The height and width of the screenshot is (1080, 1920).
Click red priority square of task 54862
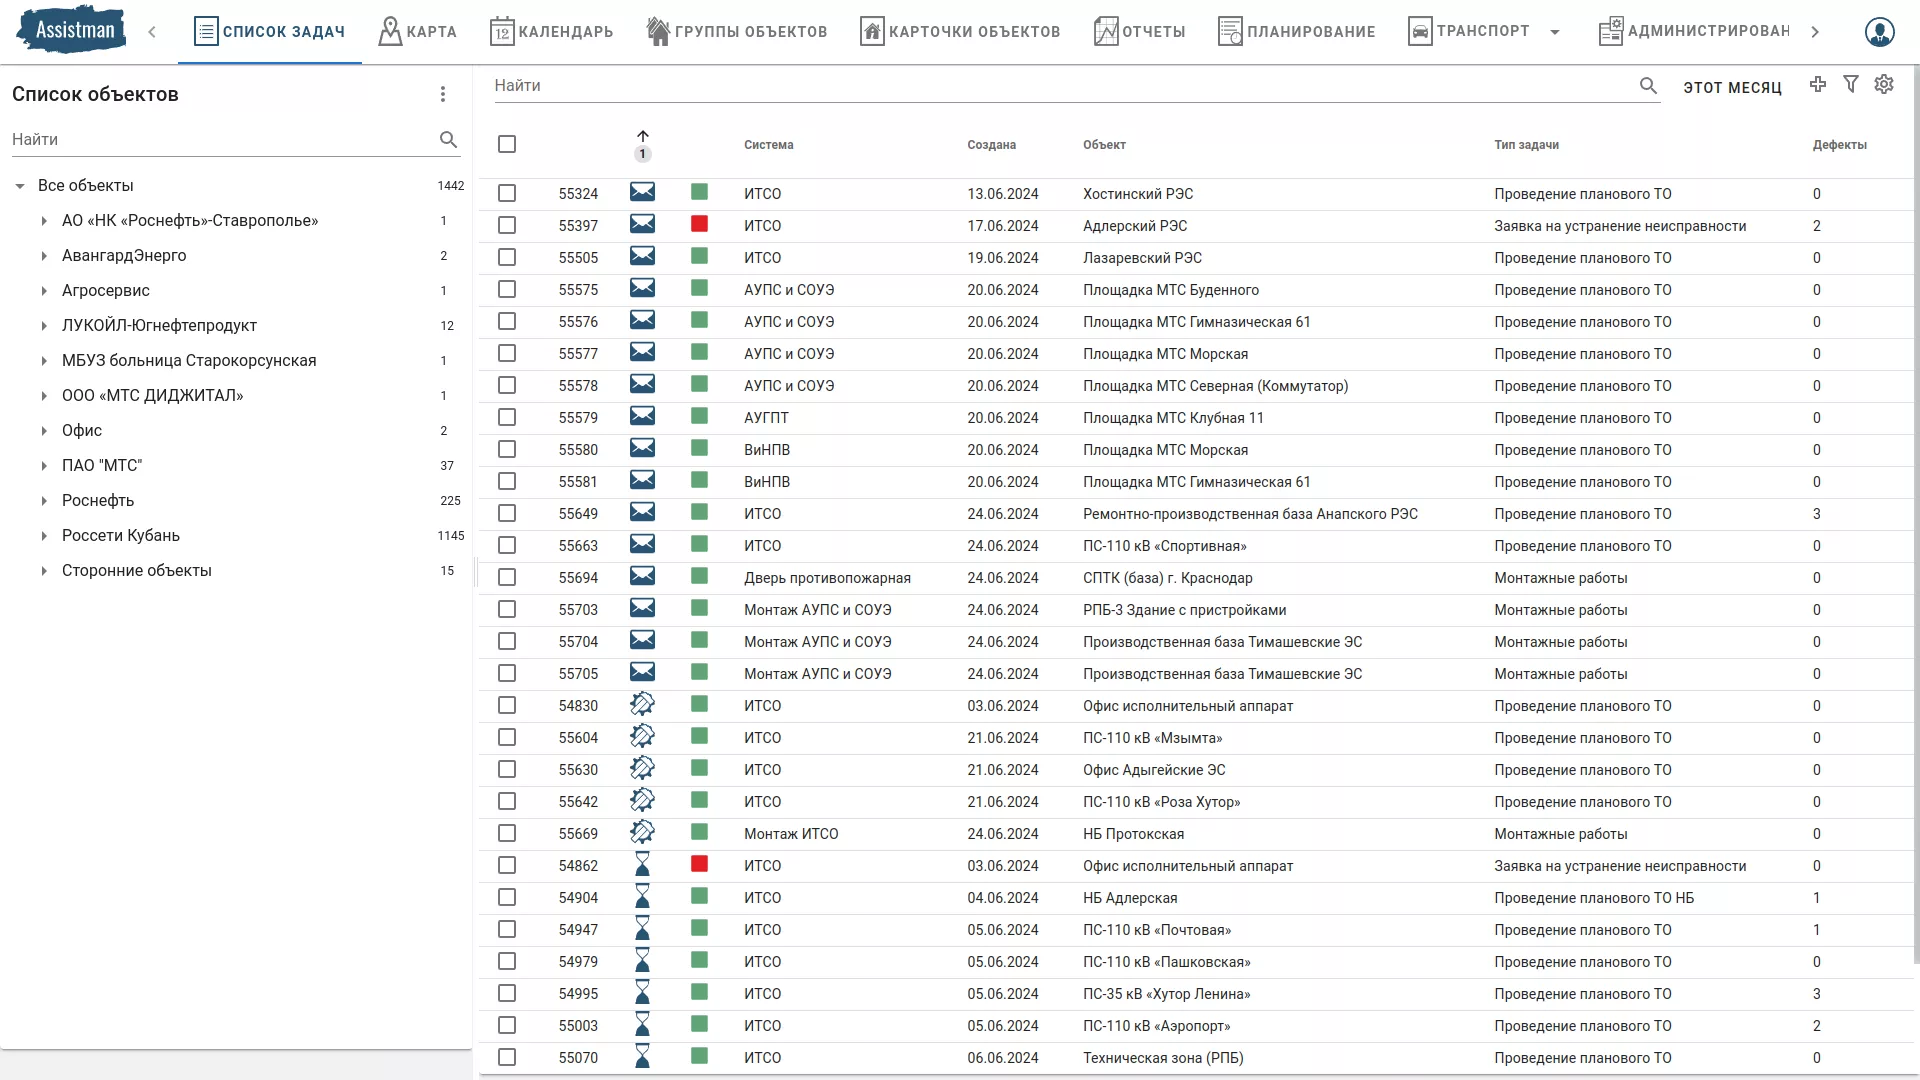point(699,864)
